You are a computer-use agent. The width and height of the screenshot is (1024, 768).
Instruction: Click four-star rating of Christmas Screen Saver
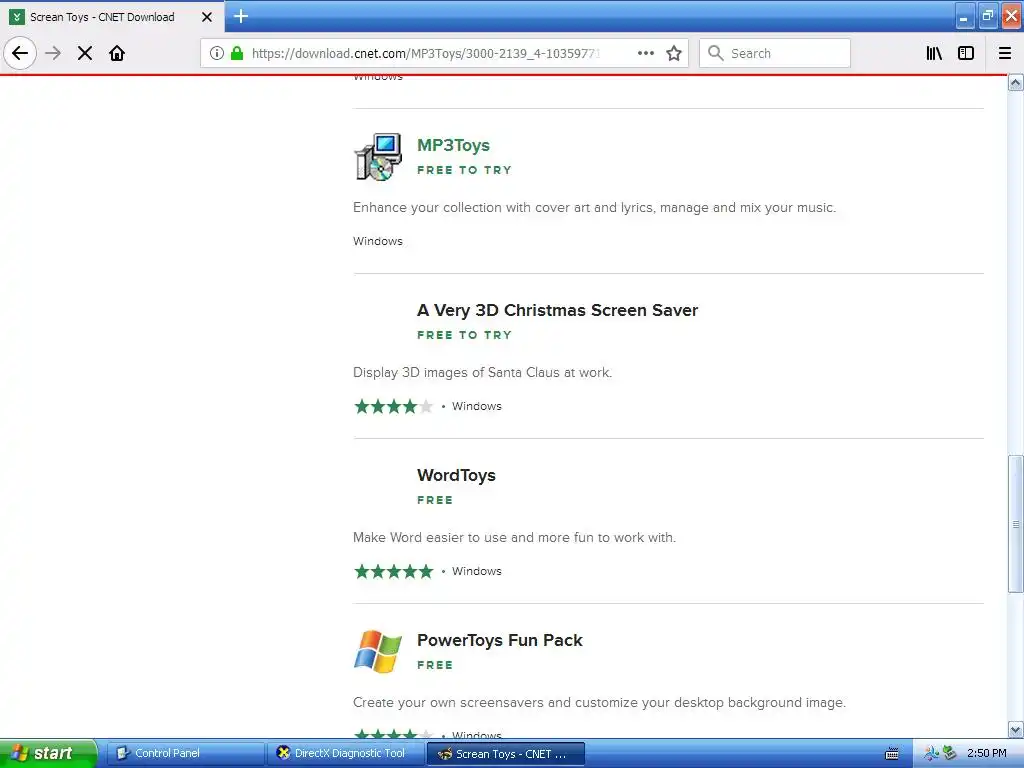click(394, 406)
